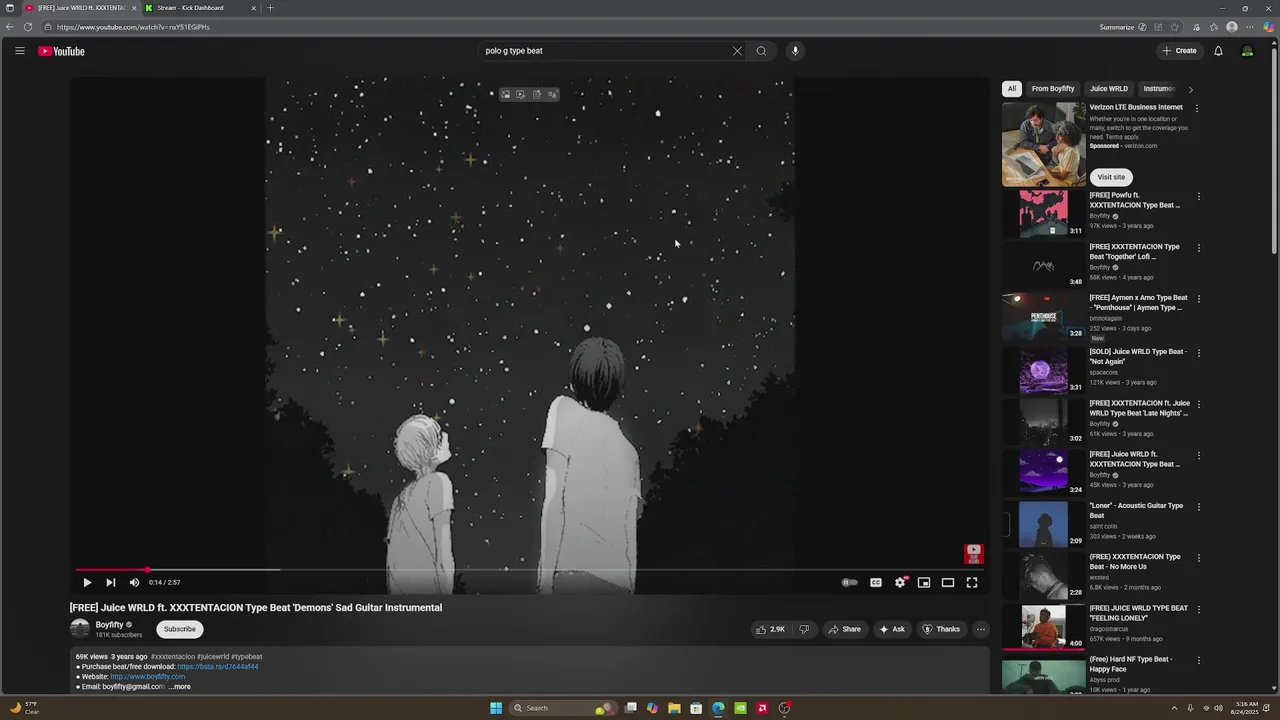The height and width of the screenshot is (720, 1280).
Task: Open options for the Verizon ad
Action: coord(1197,108)
